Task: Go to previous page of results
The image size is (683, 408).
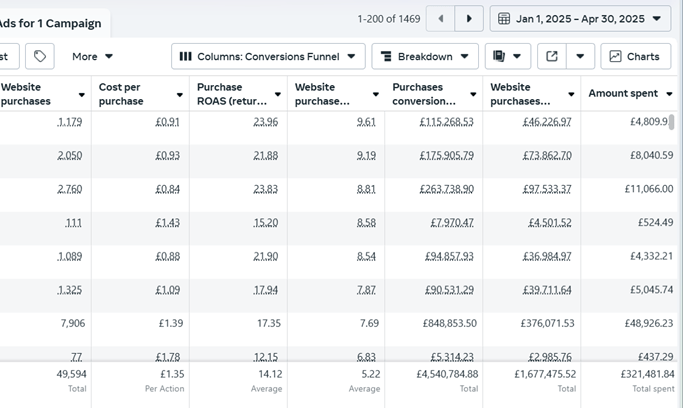Action: pyautogui.click(x=440, y=19)
